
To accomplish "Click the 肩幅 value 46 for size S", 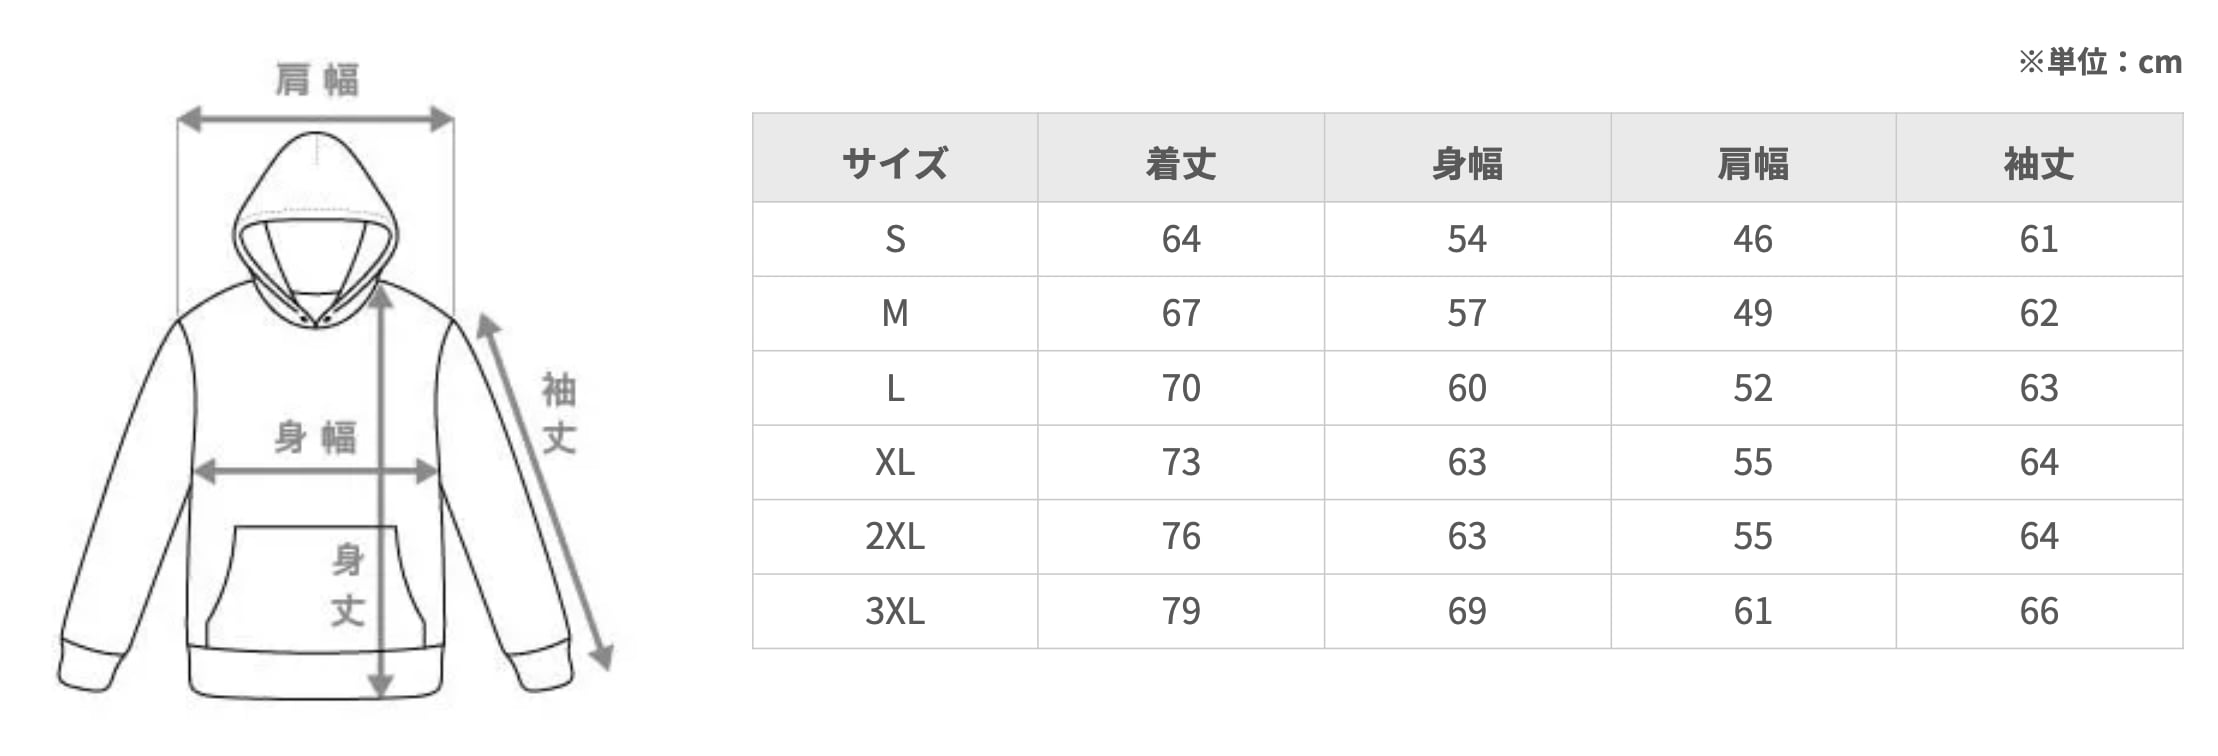I will click(1753, 239).
